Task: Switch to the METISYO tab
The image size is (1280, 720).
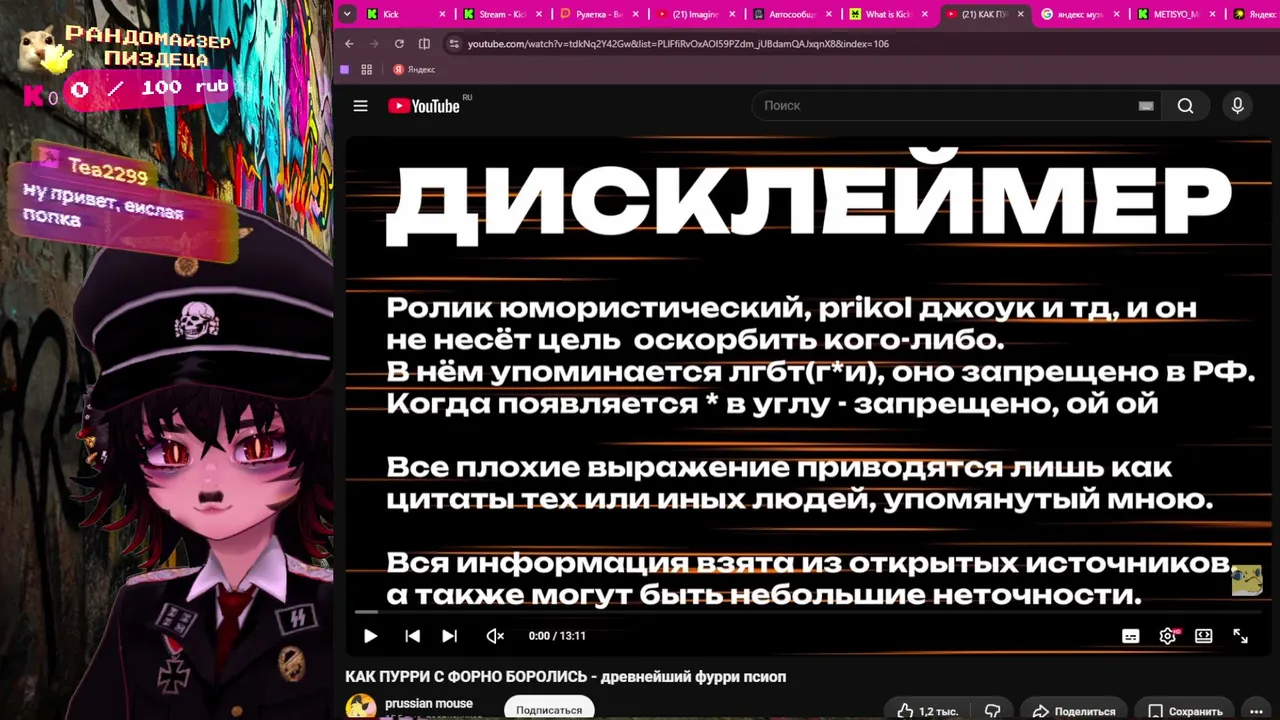Action: coord(1176,15)
